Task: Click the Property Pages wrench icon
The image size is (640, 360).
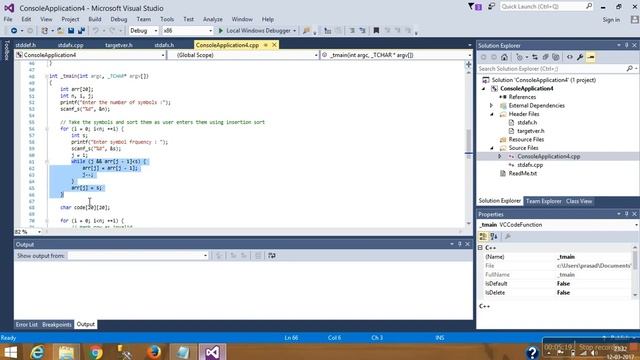Action: [x=508, y=236]
